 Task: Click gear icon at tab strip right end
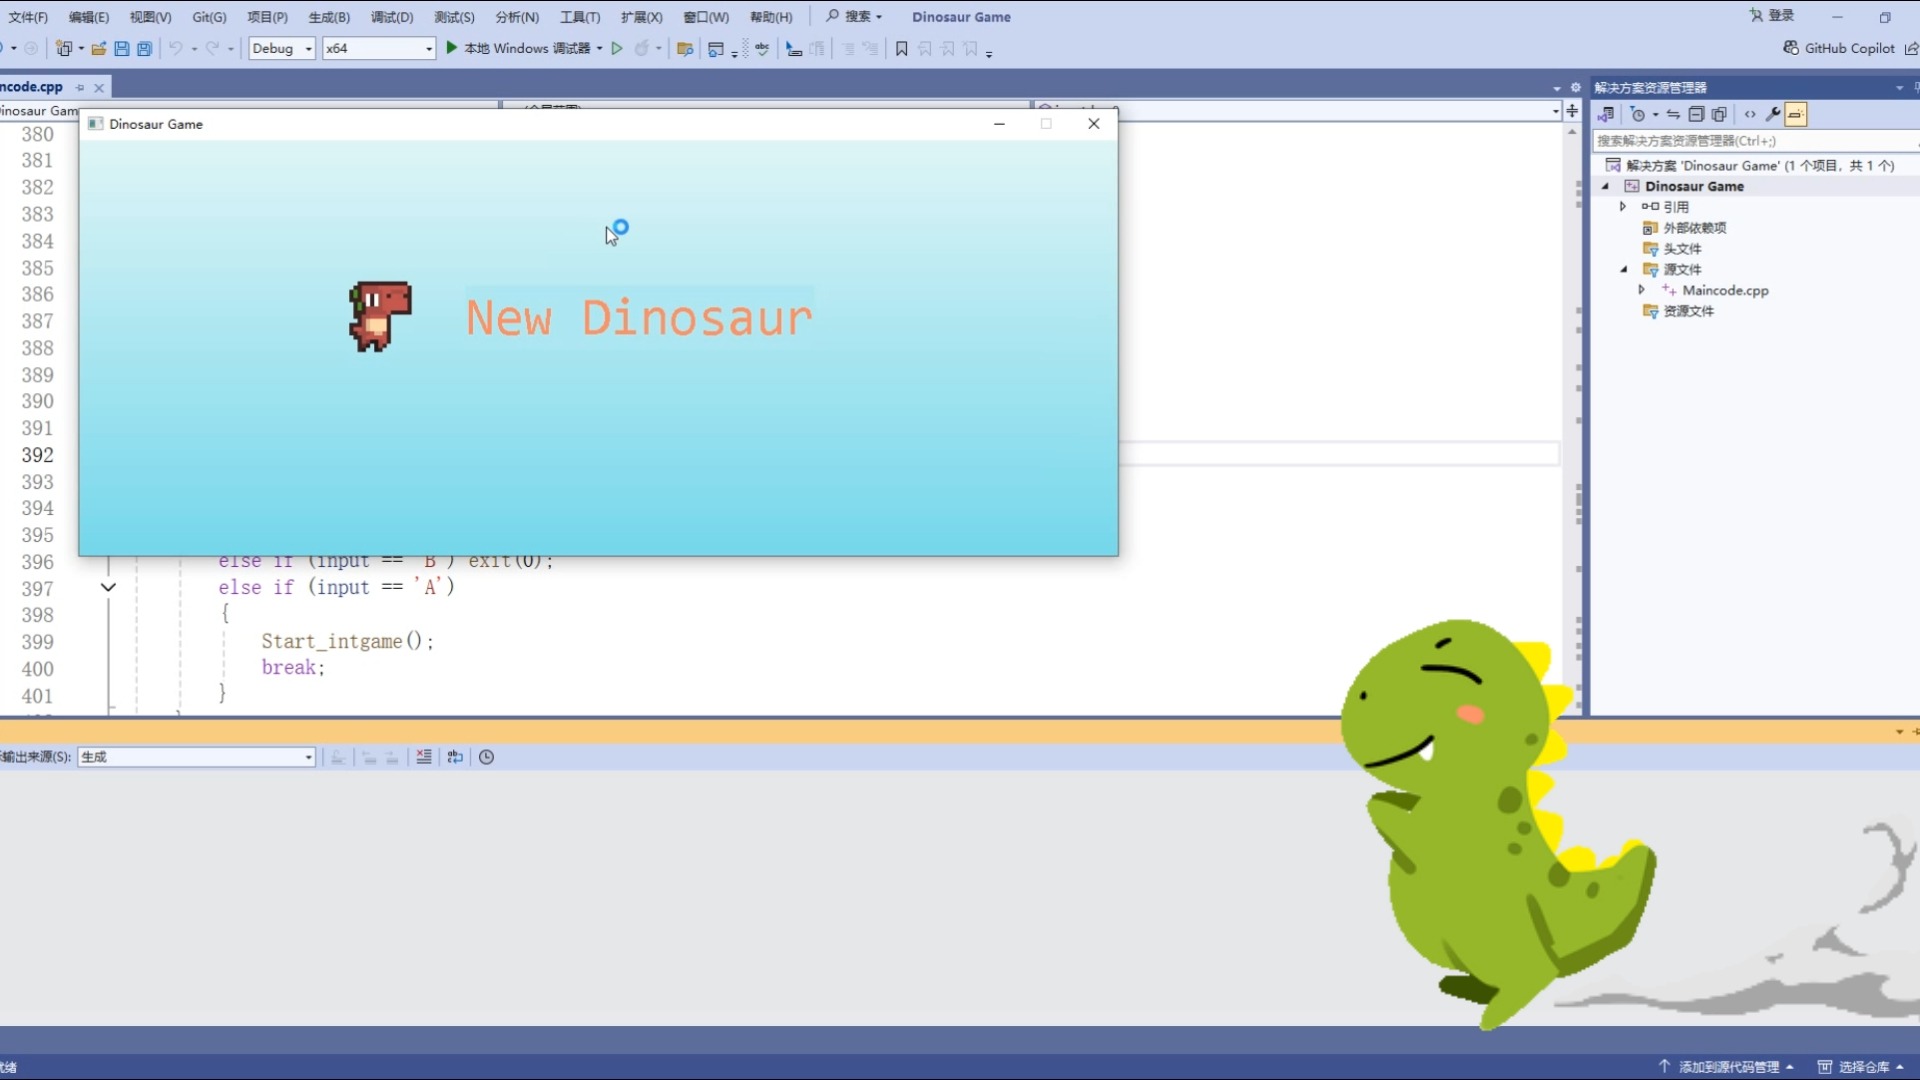click(1575, 87)
